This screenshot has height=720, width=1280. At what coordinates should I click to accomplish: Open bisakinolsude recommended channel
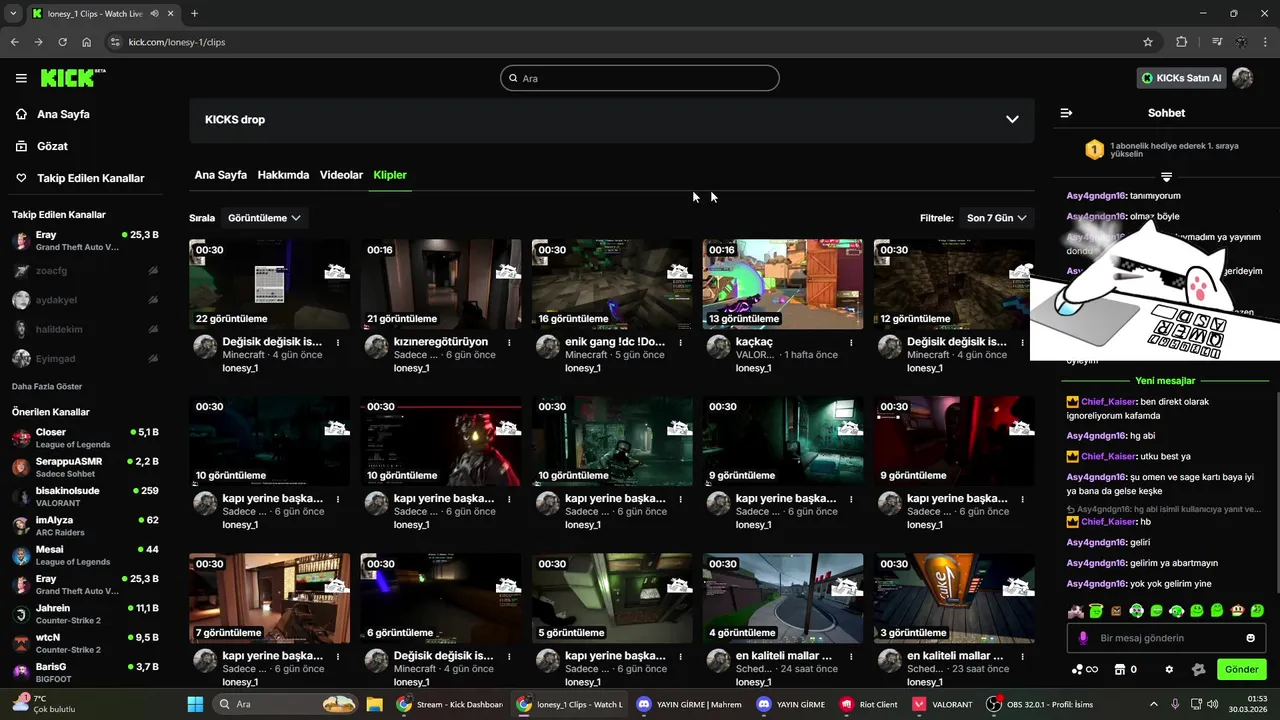tap(85, 496)
